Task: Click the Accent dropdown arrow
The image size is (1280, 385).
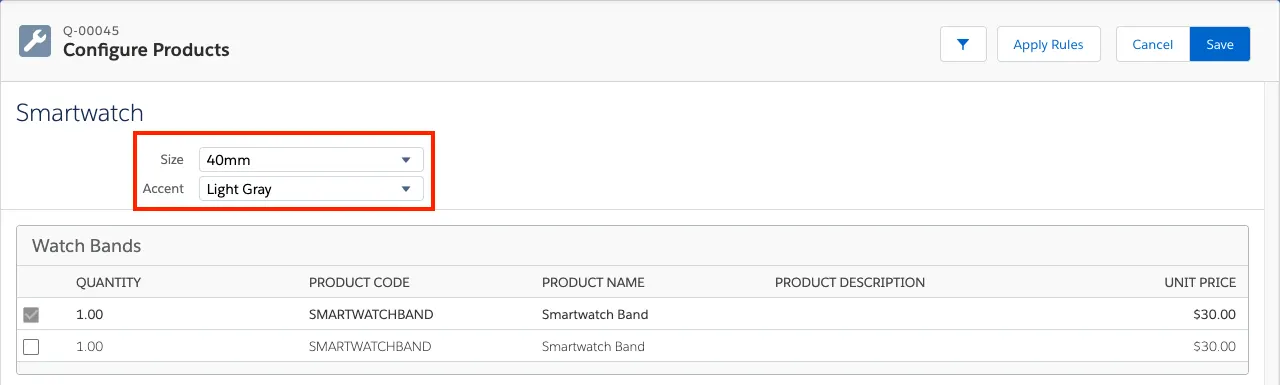Action: pyautogui.click(x=406, y=188)
